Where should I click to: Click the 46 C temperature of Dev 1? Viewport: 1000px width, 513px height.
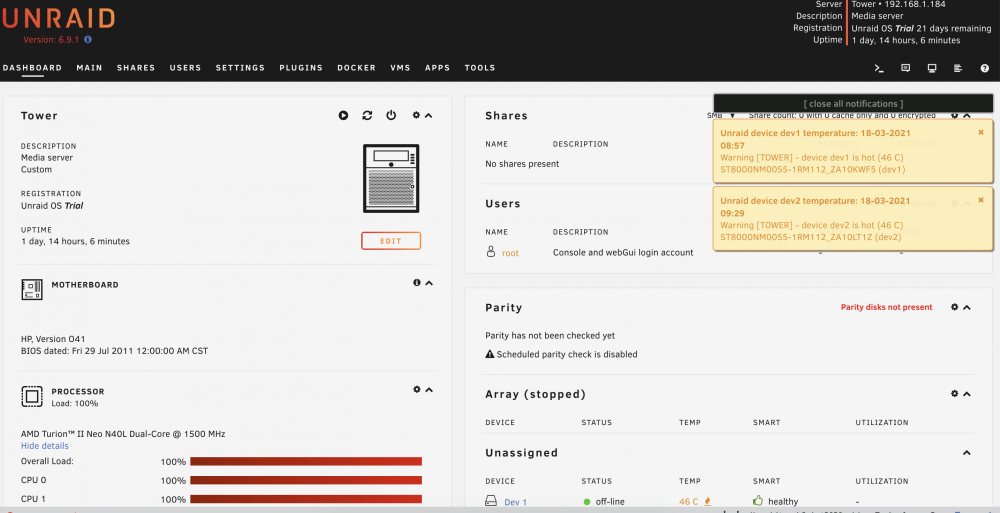click(x=689, y=502)
